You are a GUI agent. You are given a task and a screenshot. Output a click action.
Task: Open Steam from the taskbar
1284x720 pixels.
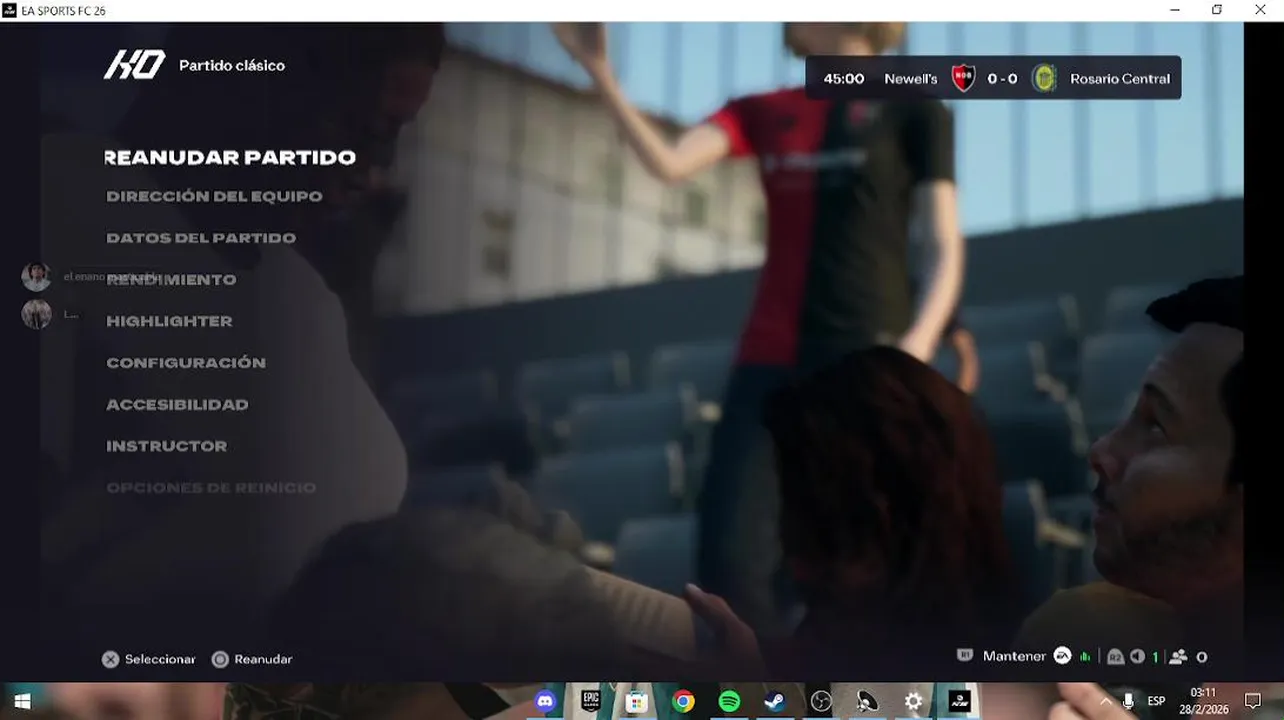[775, 702]
